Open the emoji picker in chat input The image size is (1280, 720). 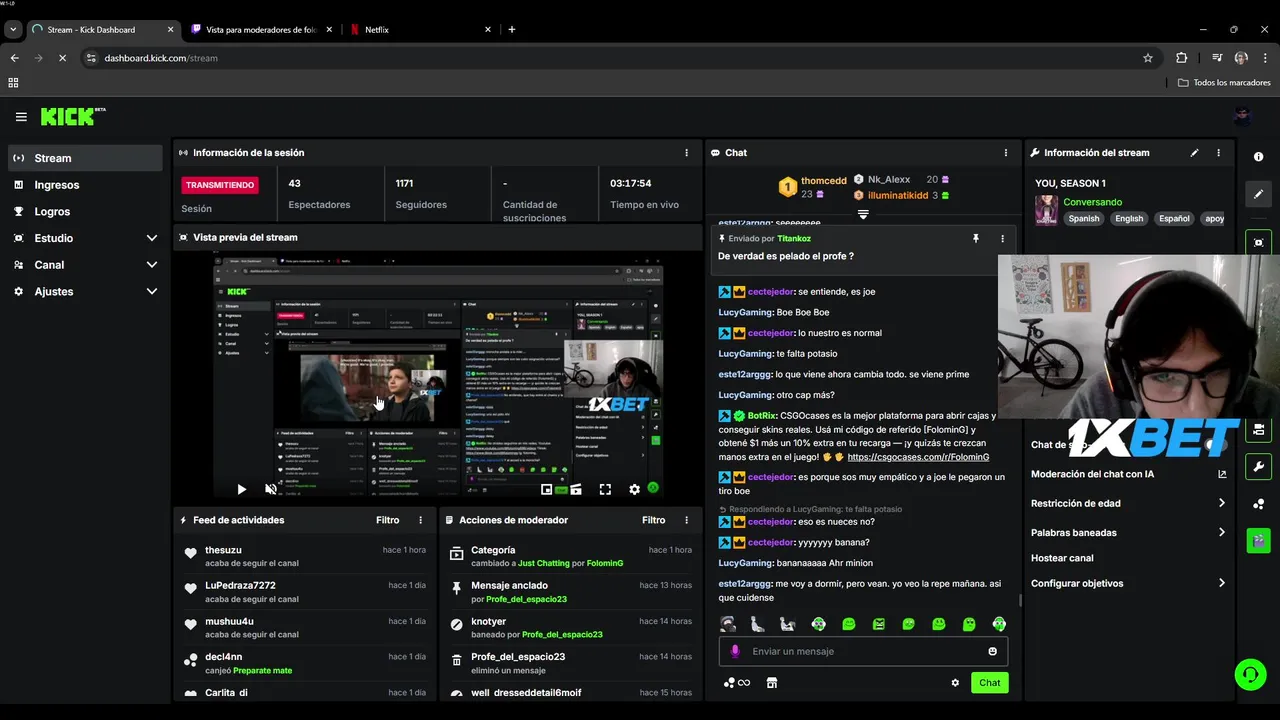992,651
